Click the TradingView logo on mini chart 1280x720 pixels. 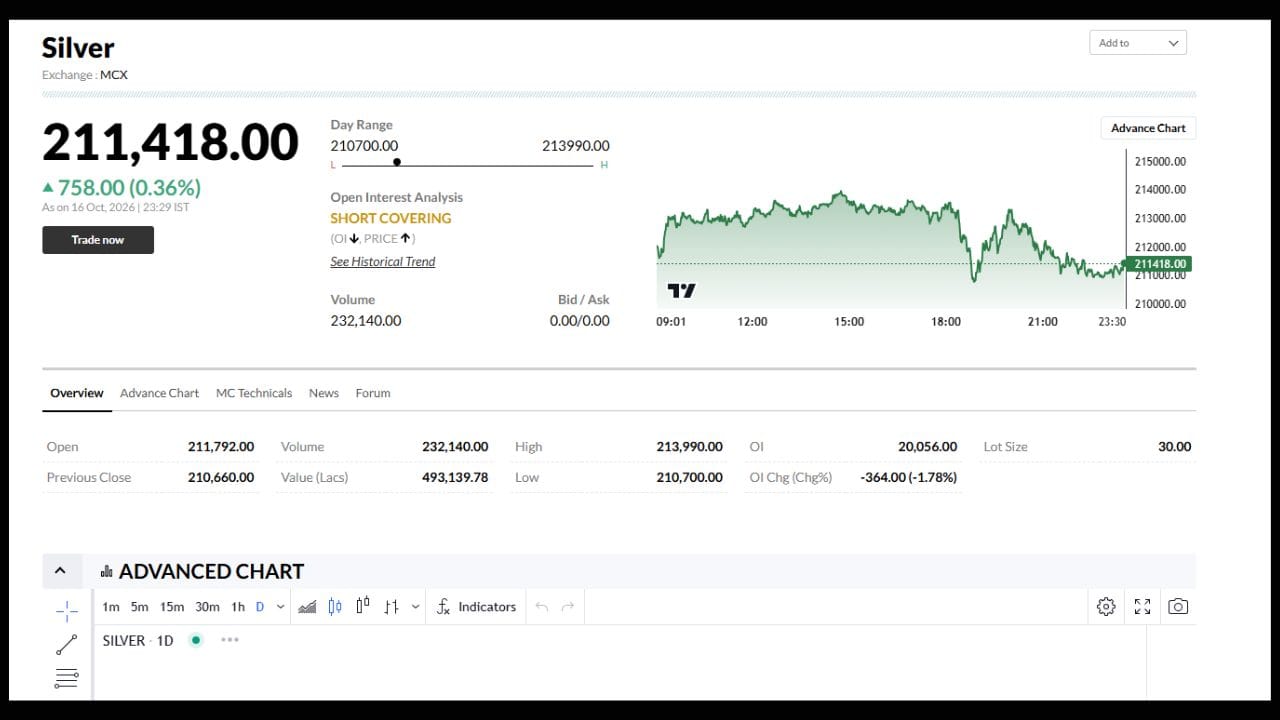click(681, 291)
